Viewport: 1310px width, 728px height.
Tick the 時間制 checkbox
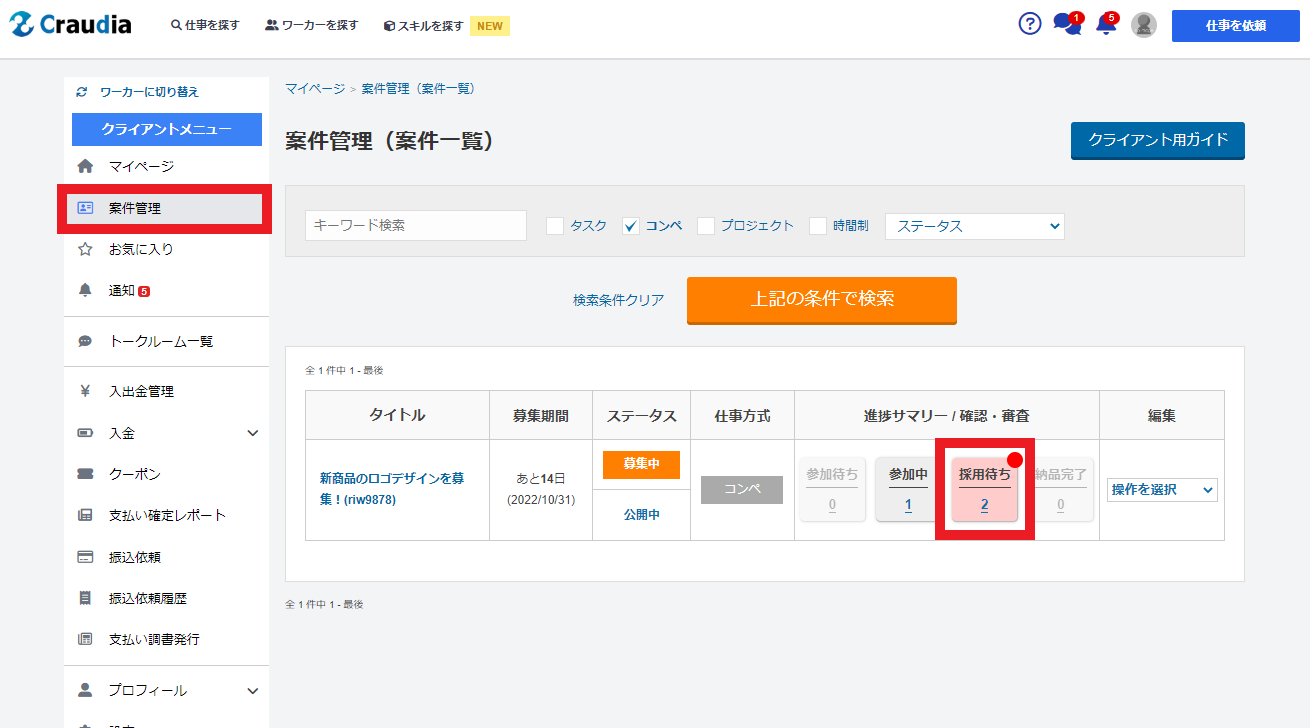818,226
